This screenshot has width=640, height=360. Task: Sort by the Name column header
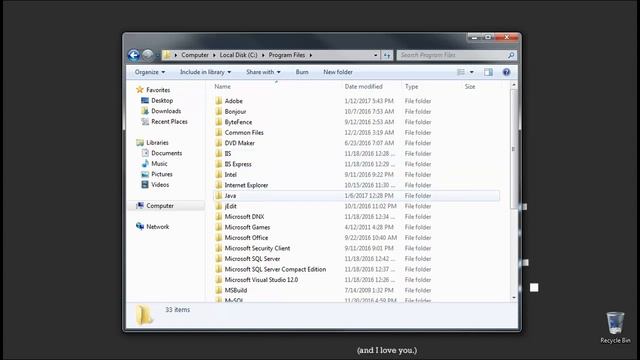point(222,87)
